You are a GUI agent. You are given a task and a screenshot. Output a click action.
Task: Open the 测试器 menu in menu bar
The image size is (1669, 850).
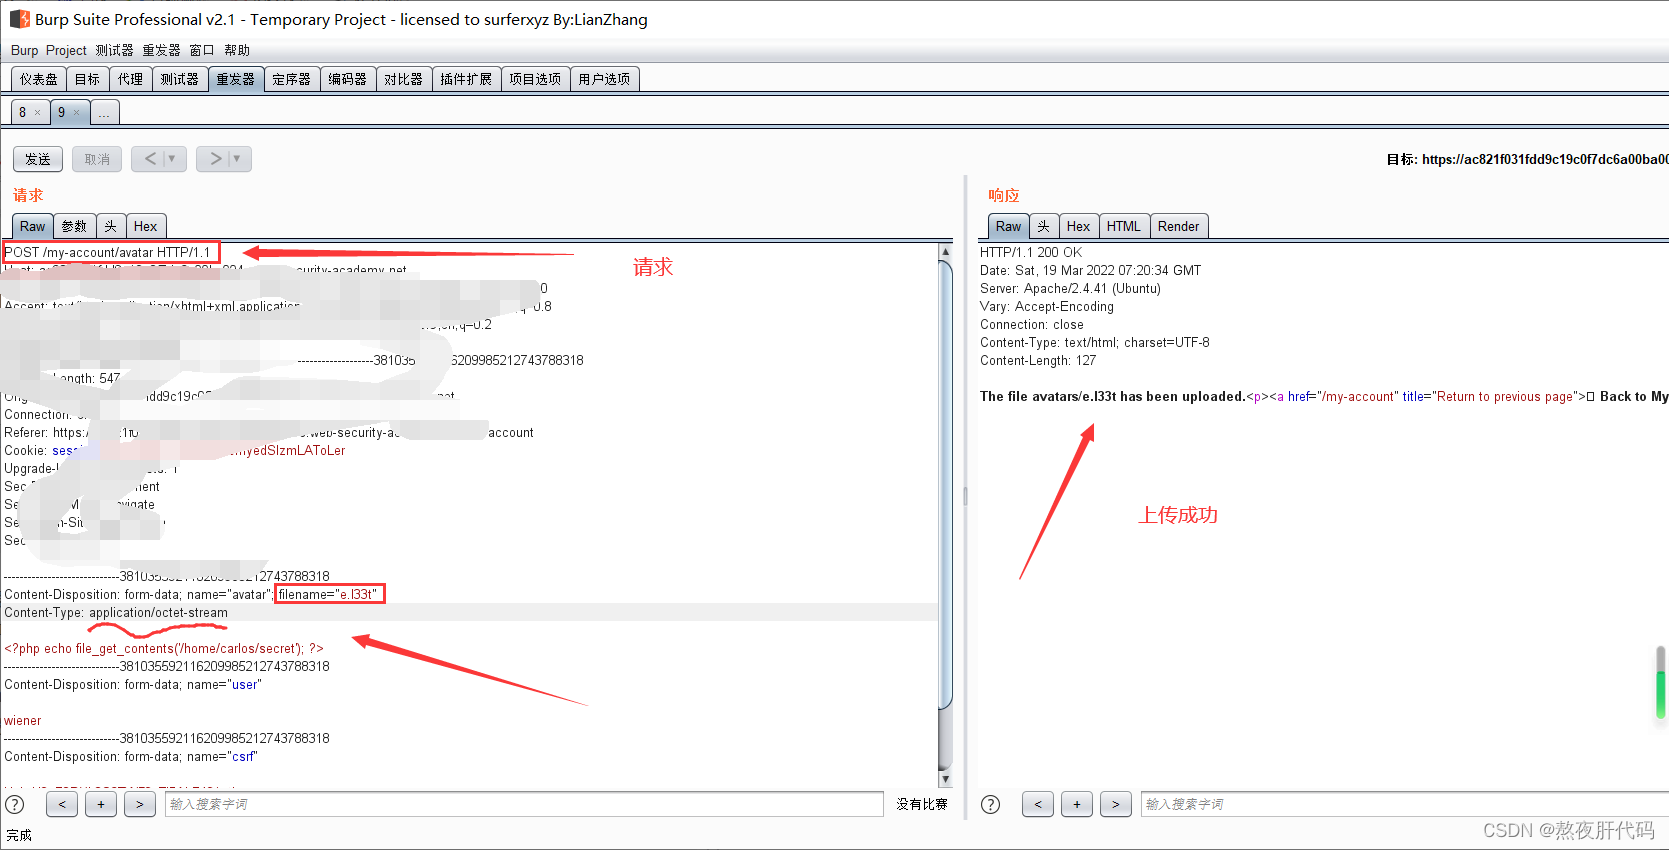114,50
